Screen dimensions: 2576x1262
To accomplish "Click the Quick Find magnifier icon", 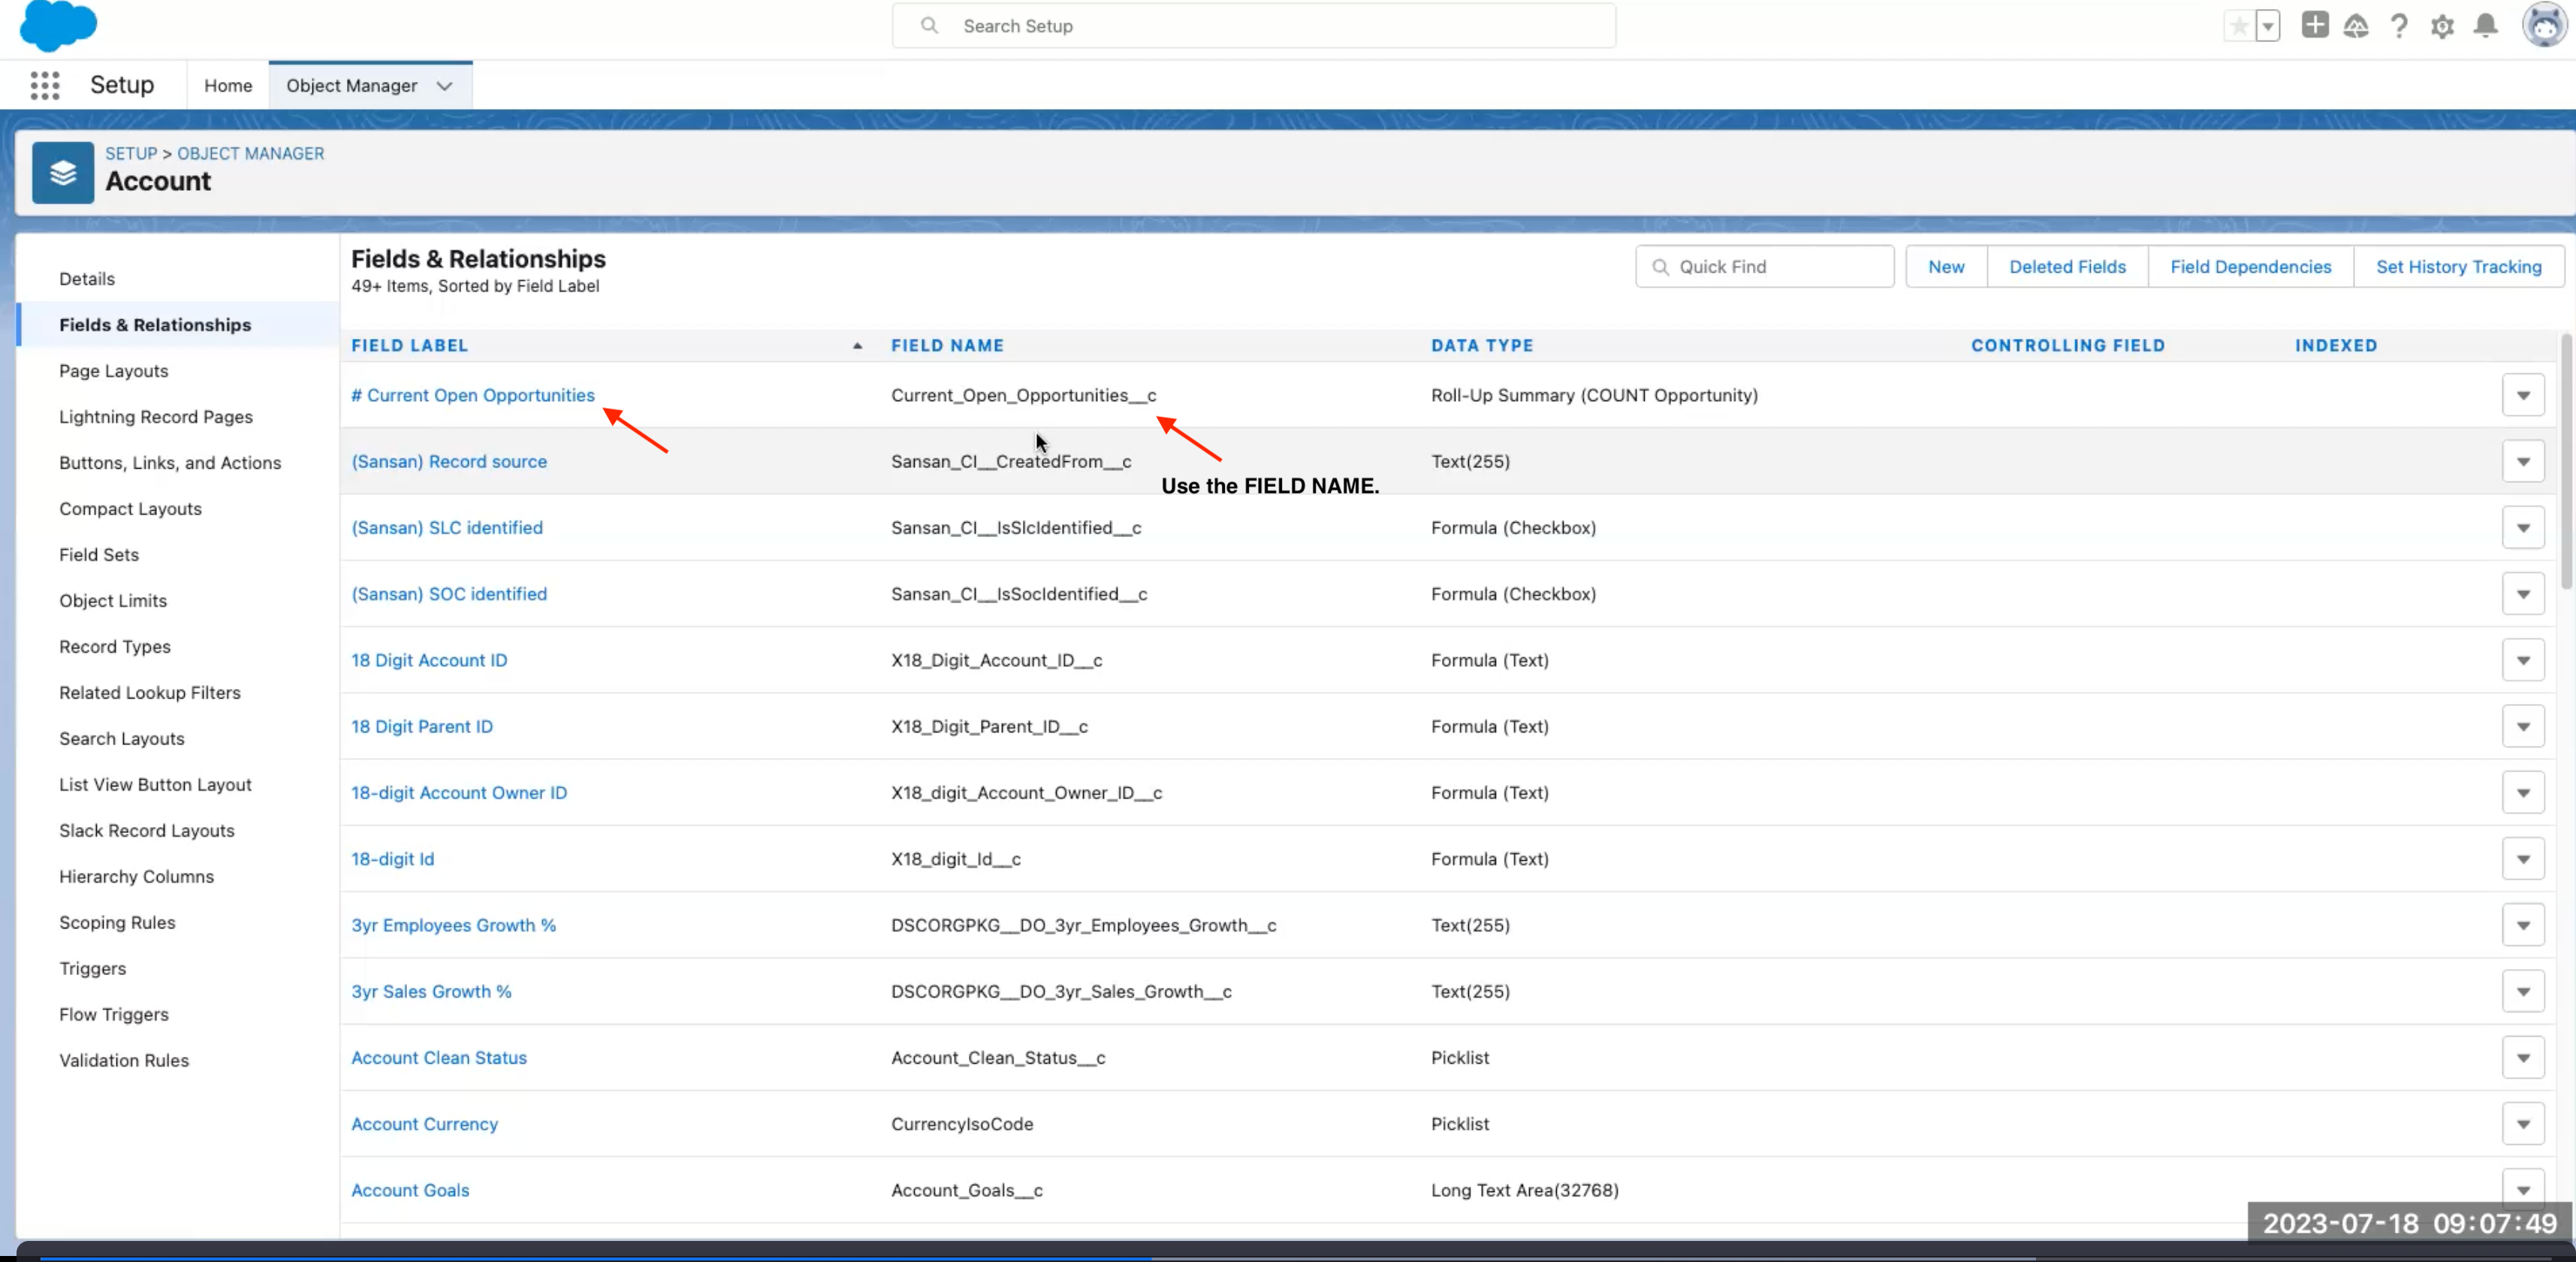I will point(1660,266).
